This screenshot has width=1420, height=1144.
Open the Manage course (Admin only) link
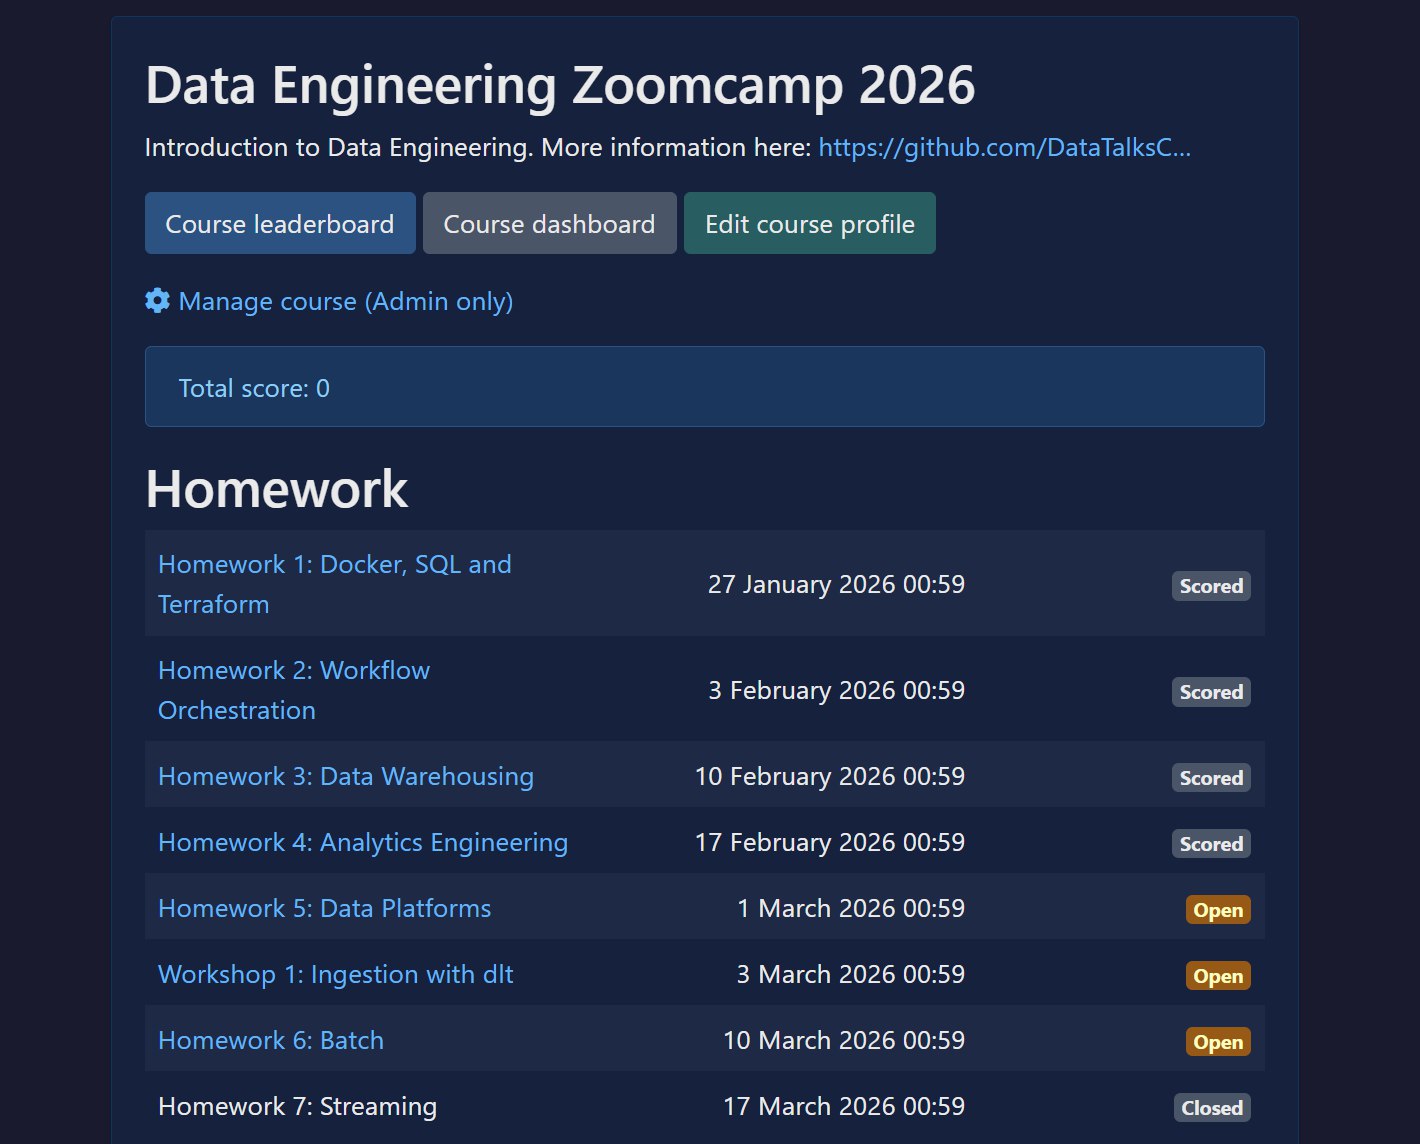(345, 301)
